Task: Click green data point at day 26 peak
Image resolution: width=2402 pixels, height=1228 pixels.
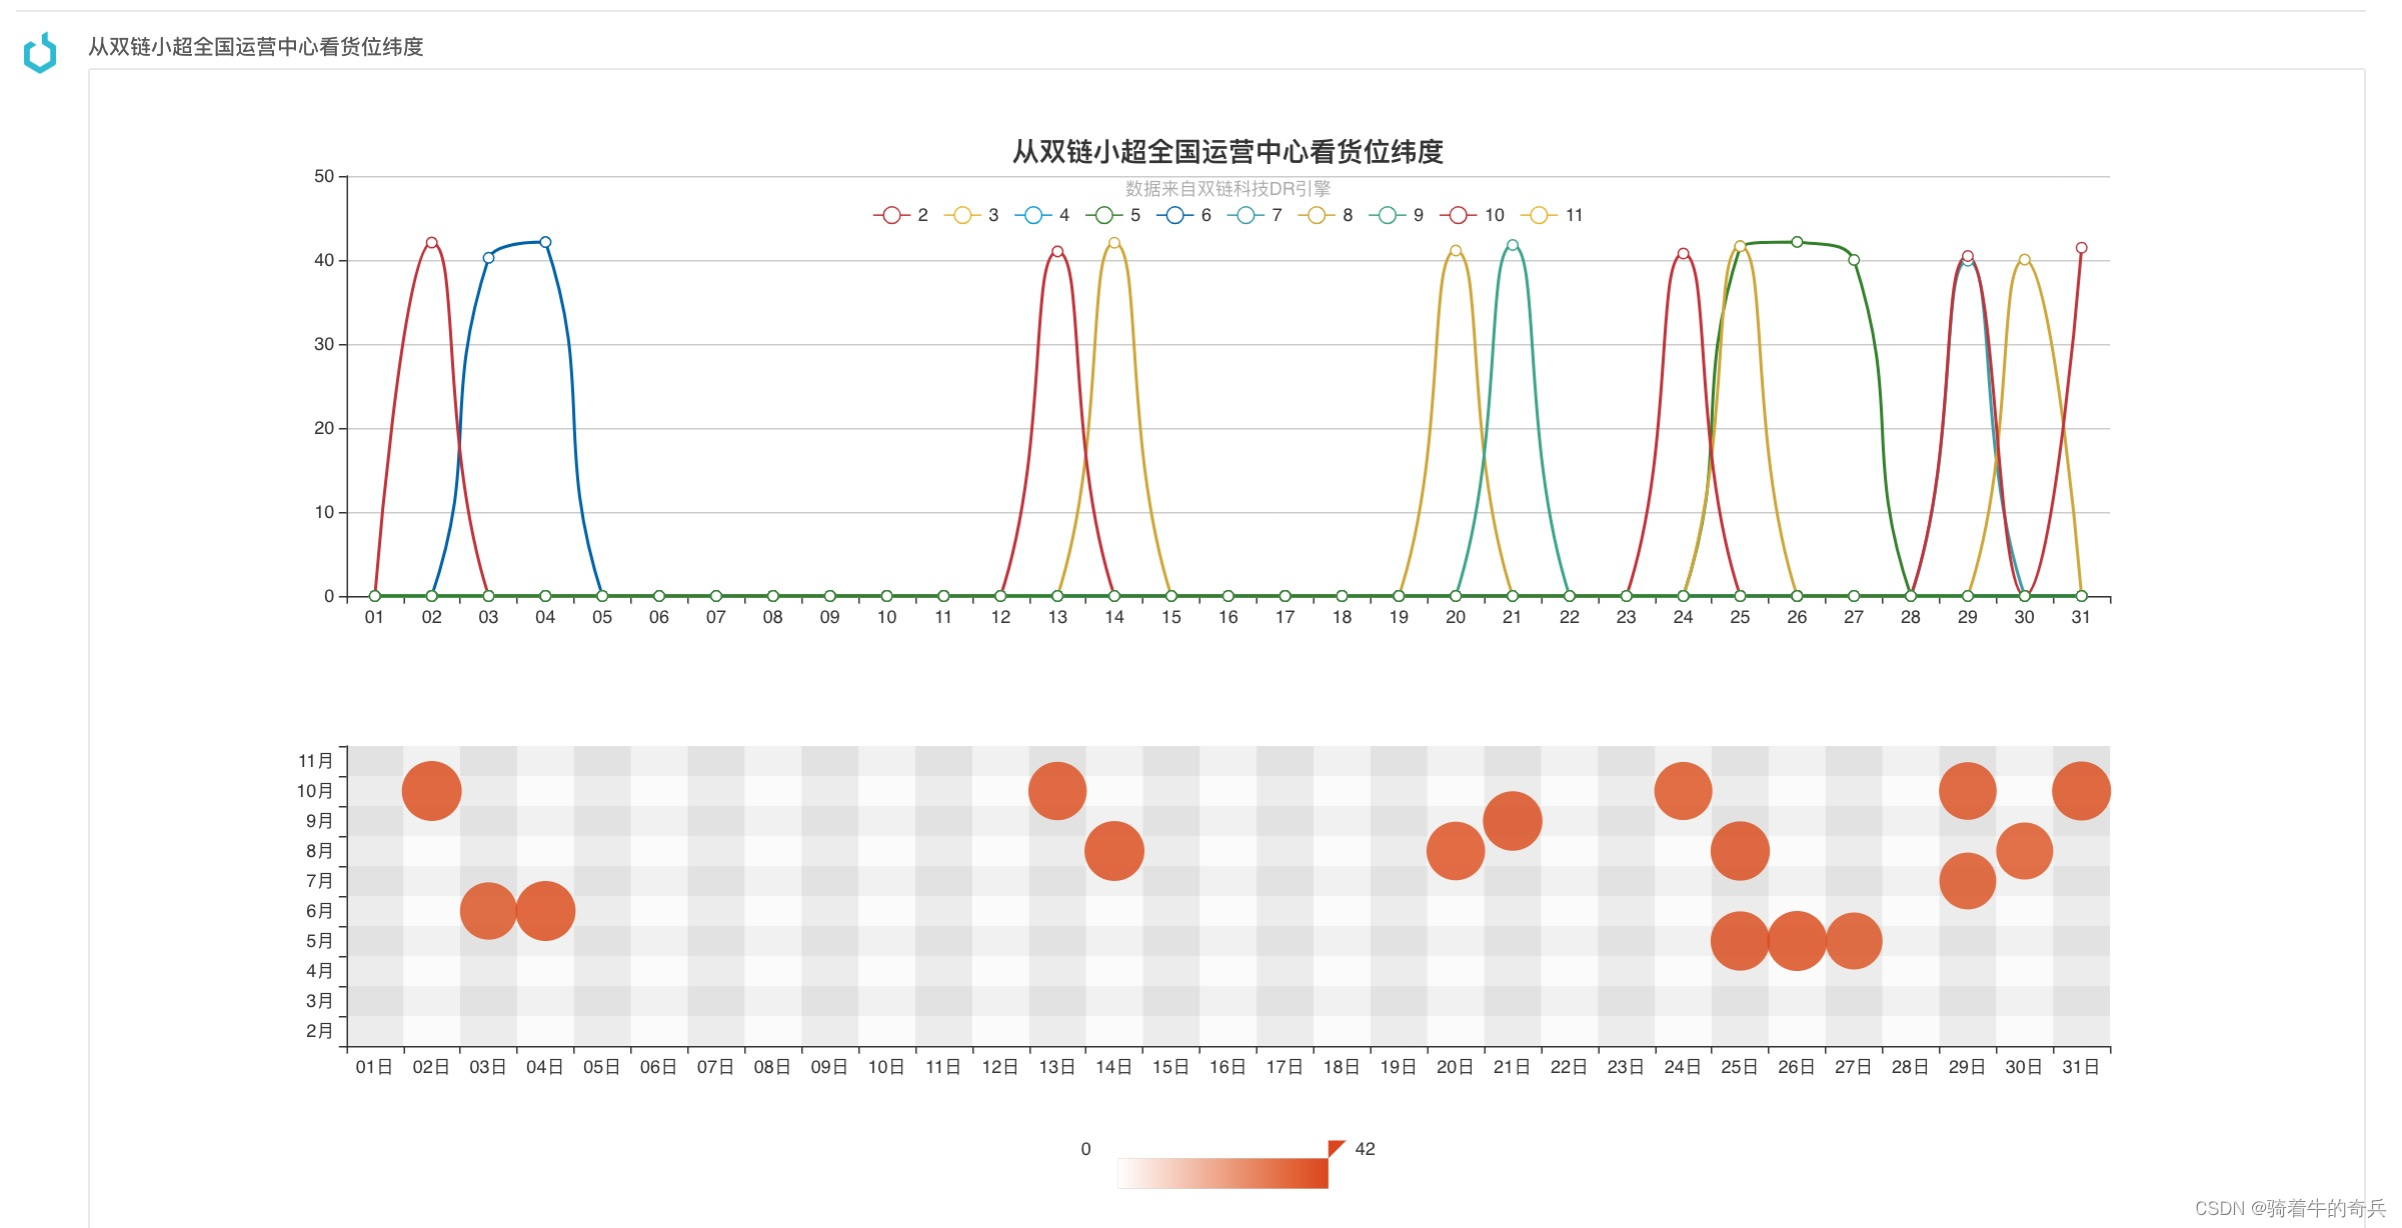Action: tap(1797, 242)
